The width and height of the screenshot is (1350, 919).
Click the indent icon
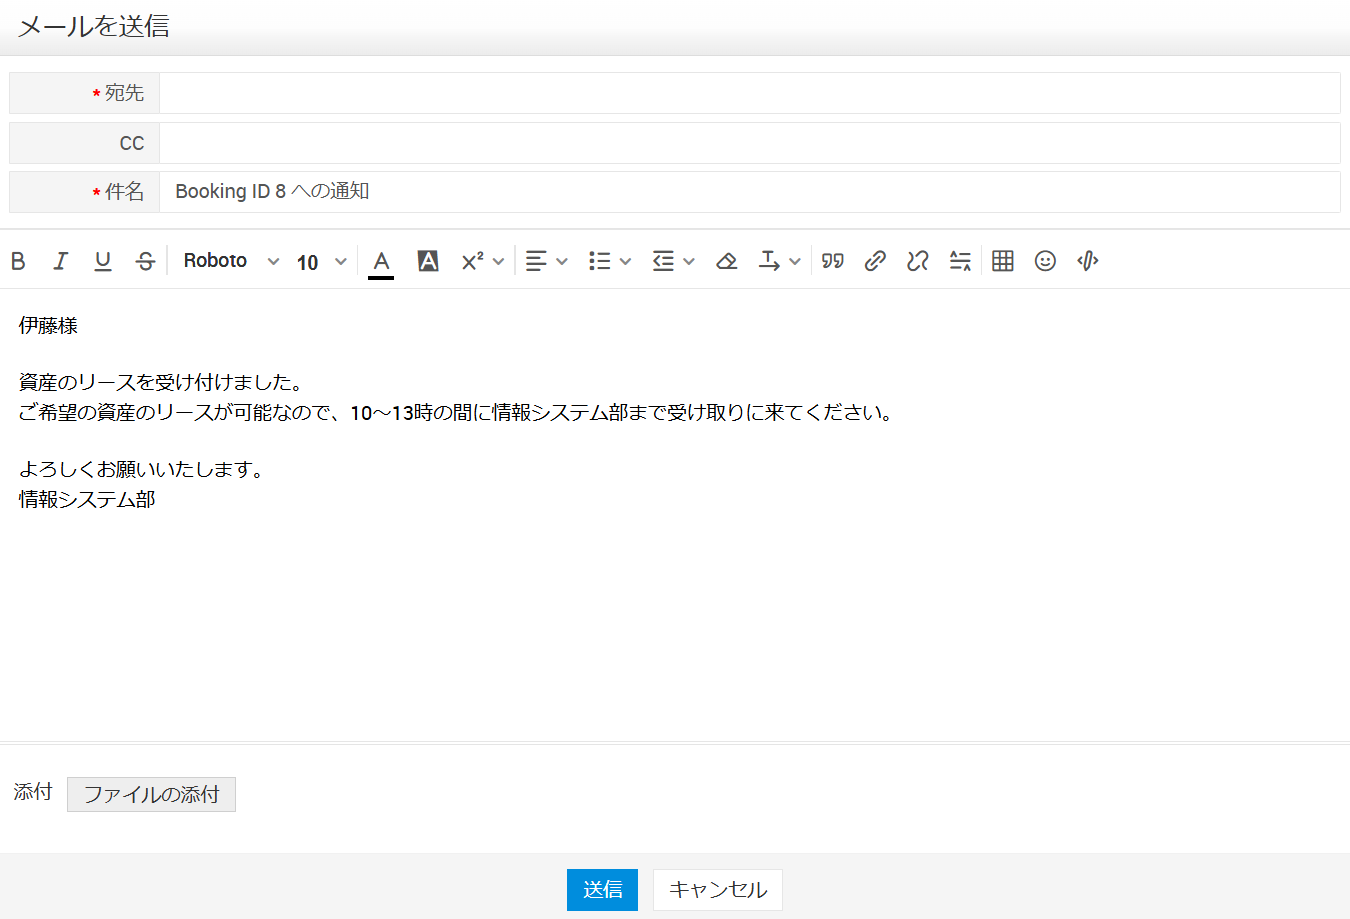[x=663, y=261]
